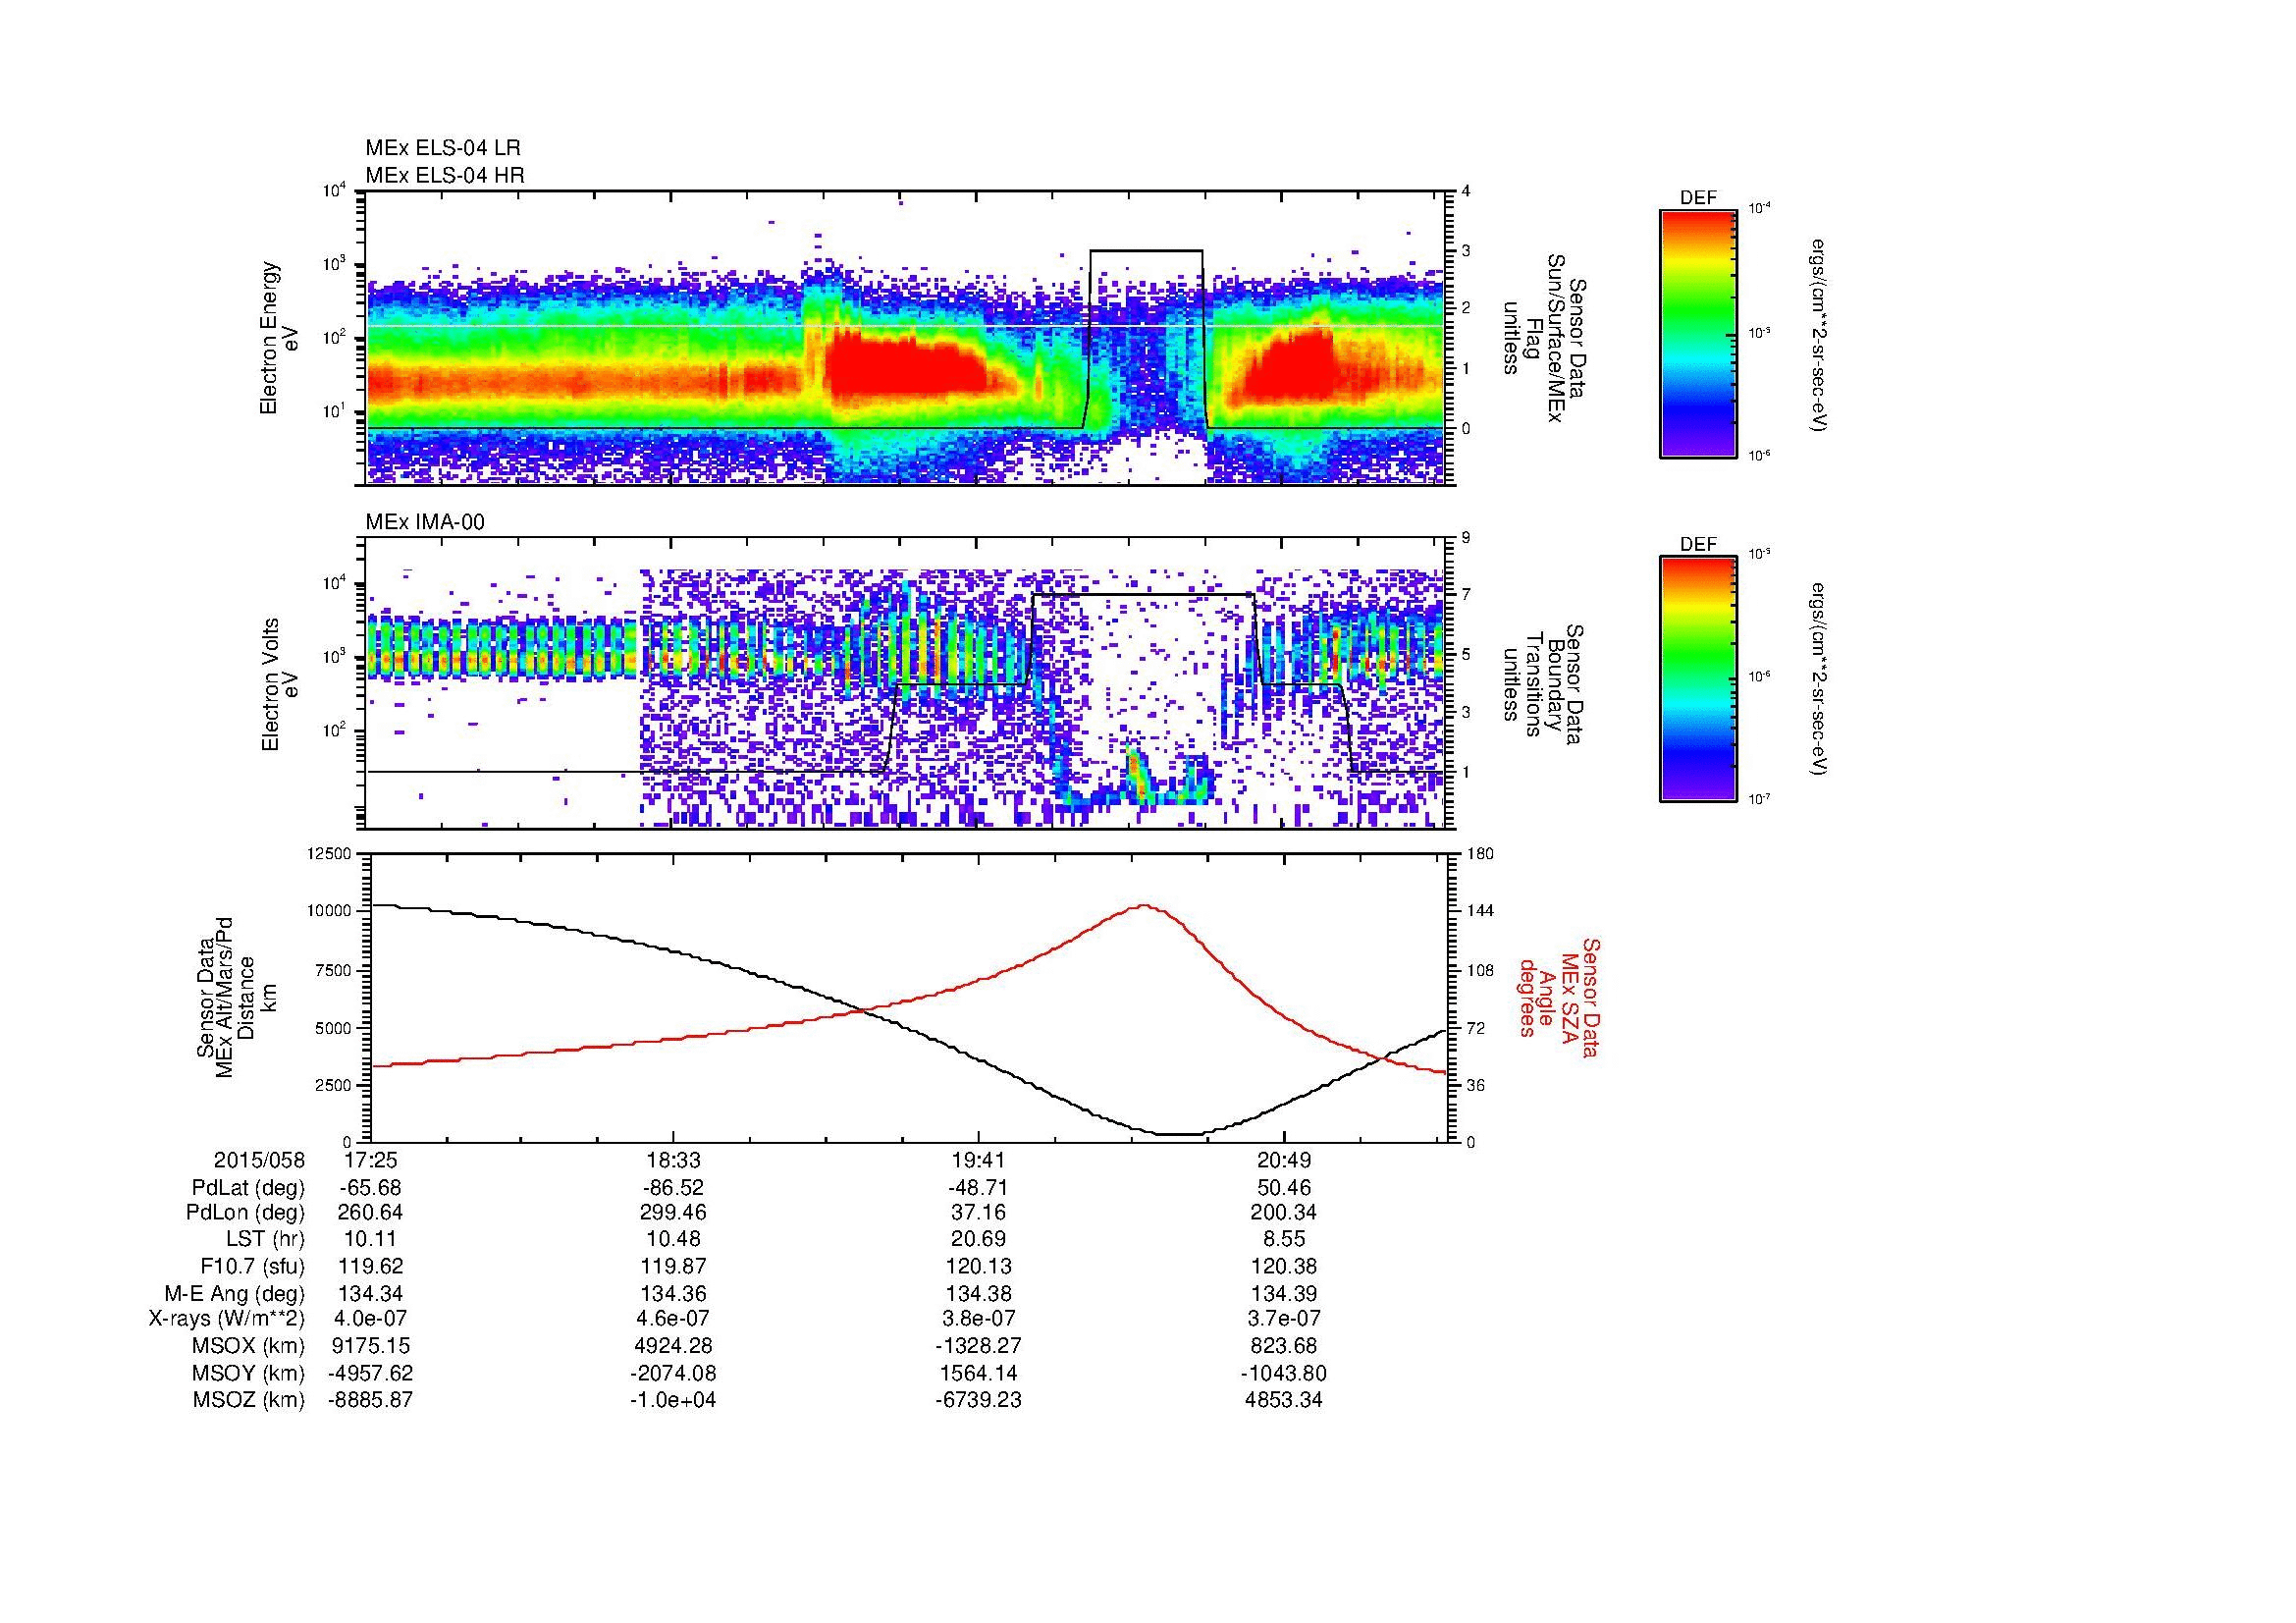Select the lower DEF color bar

click(x=1698, y=679)
